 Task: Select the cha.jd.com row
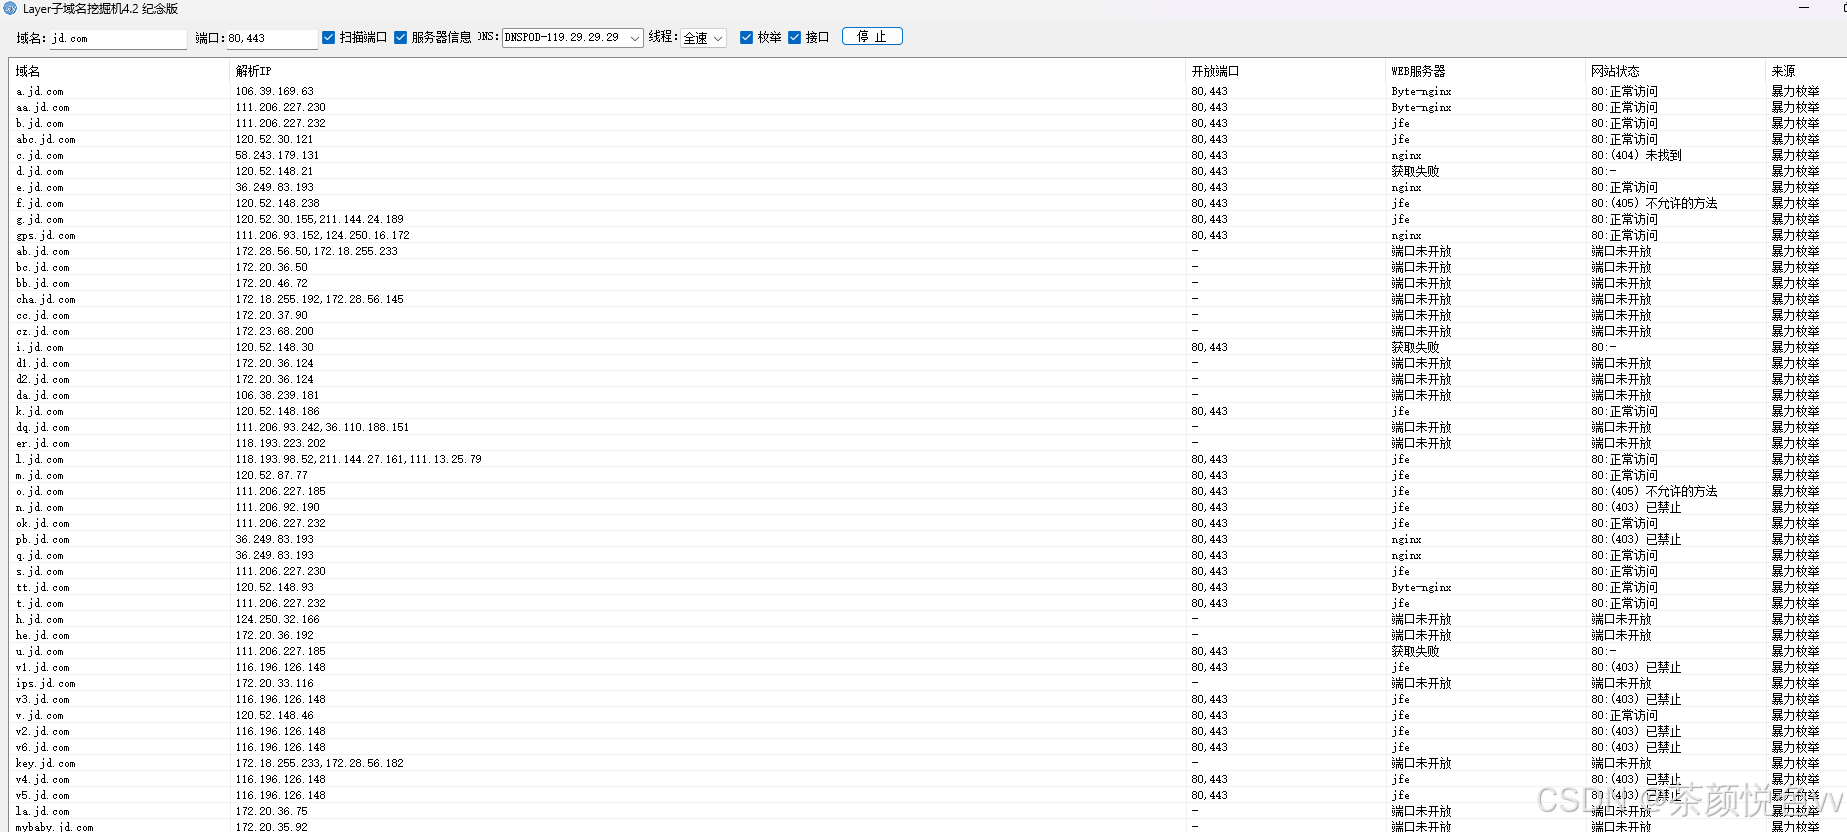pyautogui.click(x=928, y=299)
